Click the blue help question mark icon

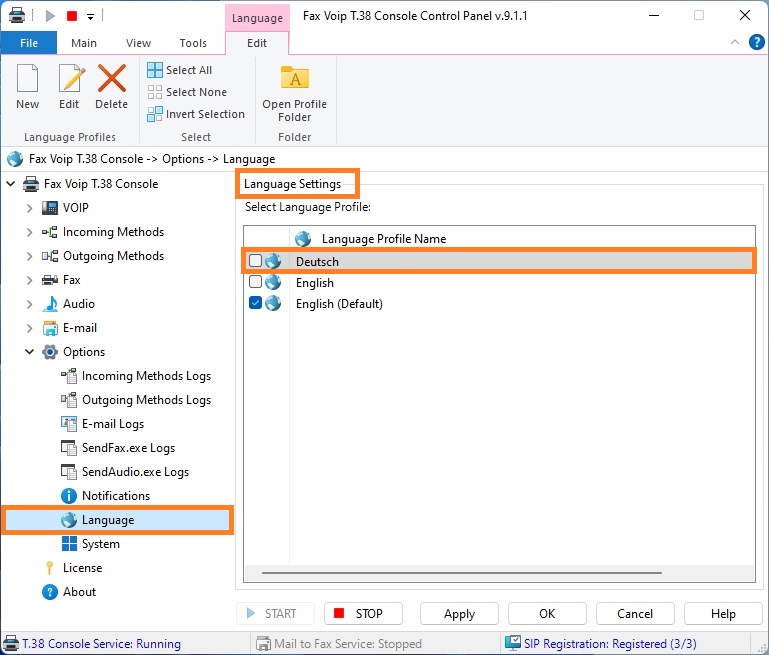pyautogui.click(x=757, y=42)
